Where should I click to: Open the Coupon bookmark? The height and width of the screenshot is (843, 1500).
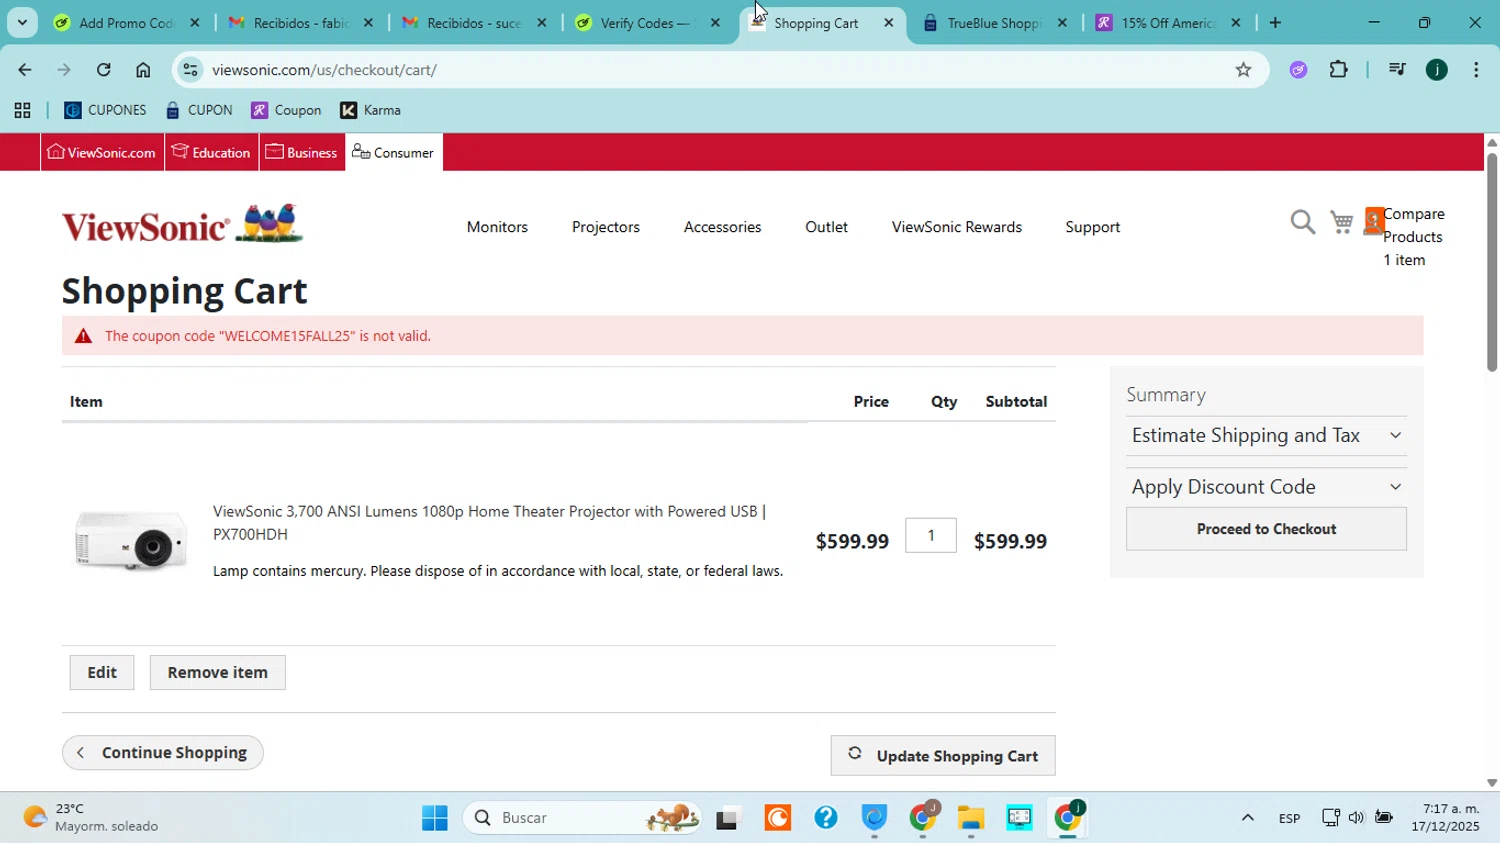click(287, 110)
